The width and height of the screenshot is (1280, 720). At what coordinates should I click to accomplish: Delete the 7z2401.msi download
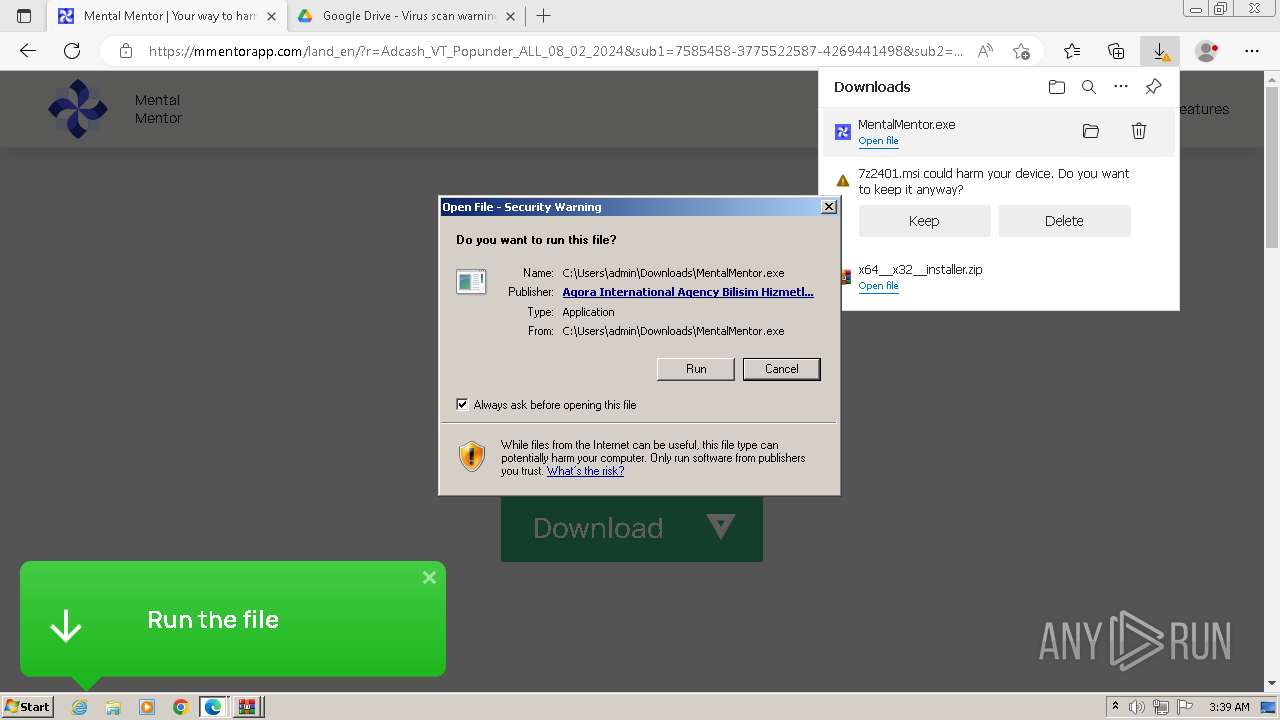[x=1064, y=221]
